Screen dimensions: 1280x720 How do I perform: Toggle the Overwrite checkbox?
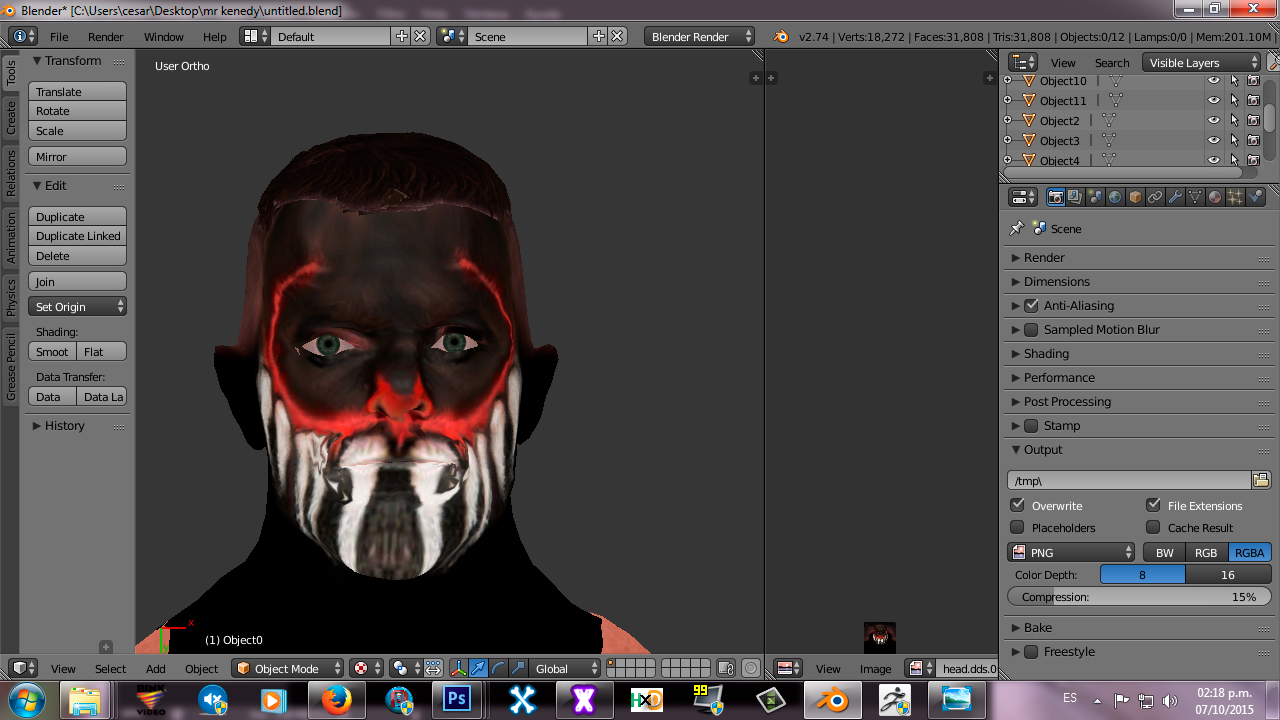click(1017, 505)
